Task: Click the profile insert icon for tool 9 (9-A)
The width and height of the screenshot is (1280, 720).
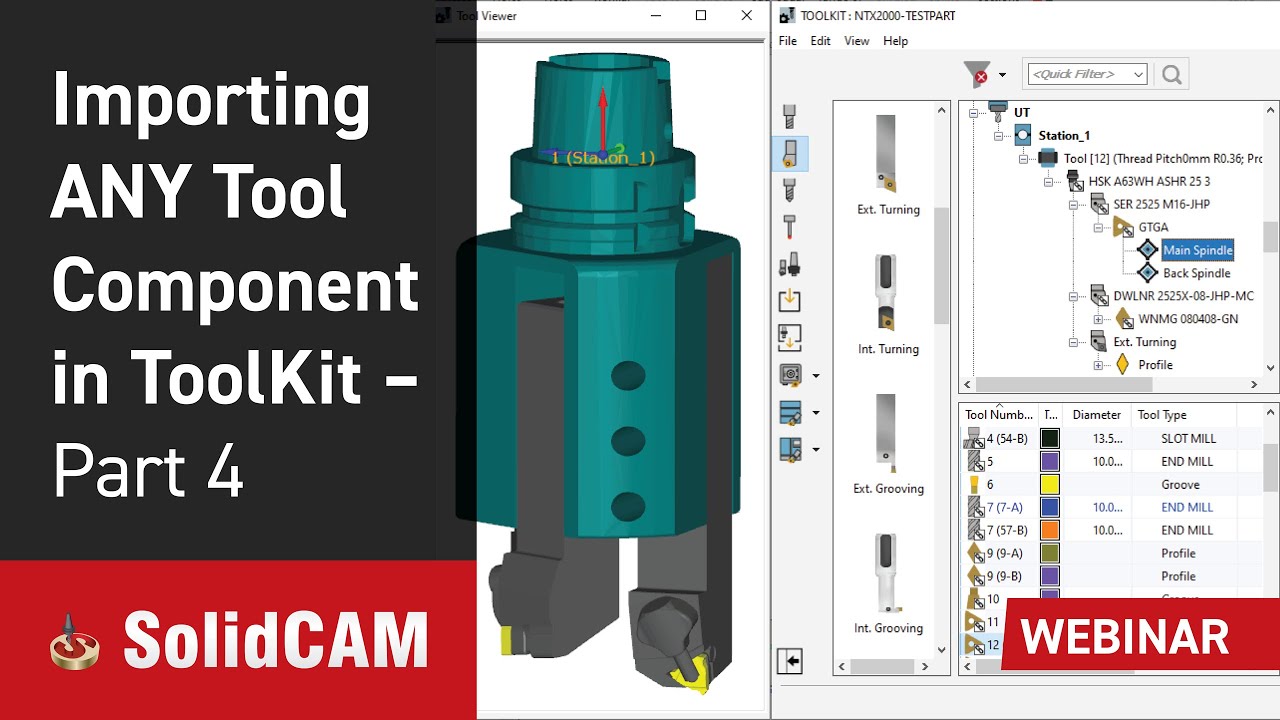Action: tap(974, 553)
